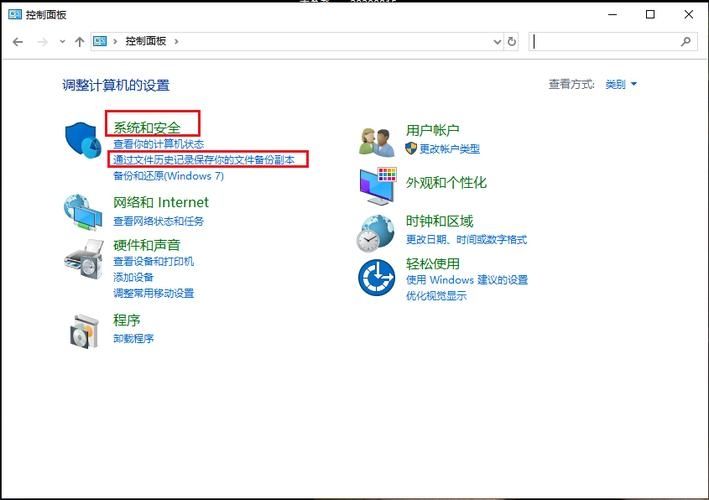Click the refresh button beside address bar
The height and width of the screenshot is (500, 709).
511,42
